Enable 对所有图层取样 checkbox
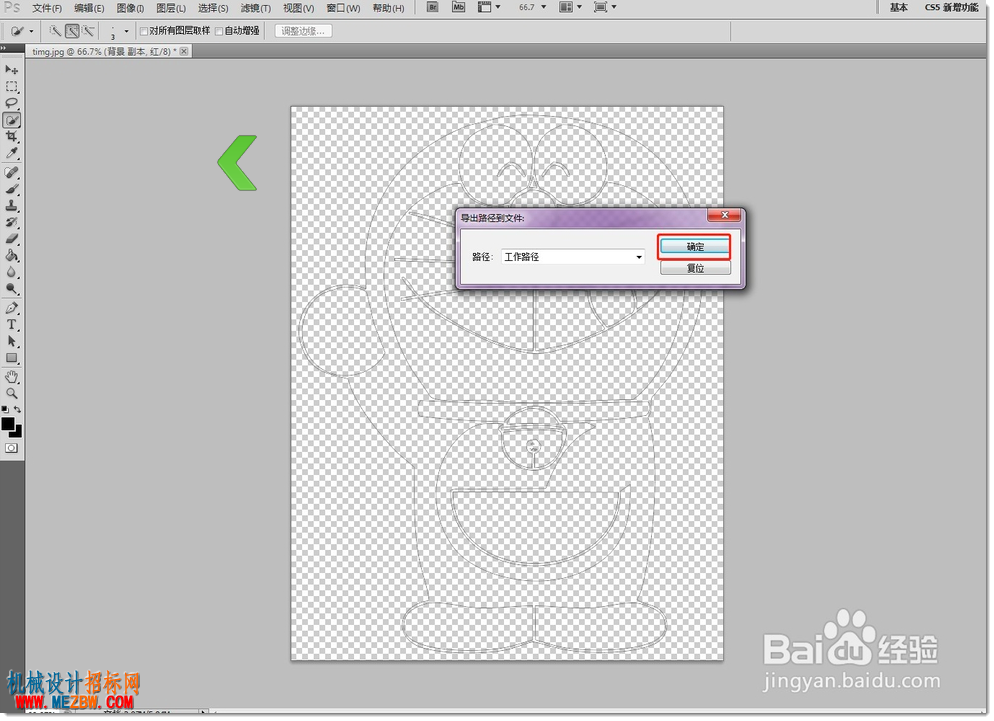Image resolution: width=994 pixels, height=721 pixels. [x=145, y=31]
